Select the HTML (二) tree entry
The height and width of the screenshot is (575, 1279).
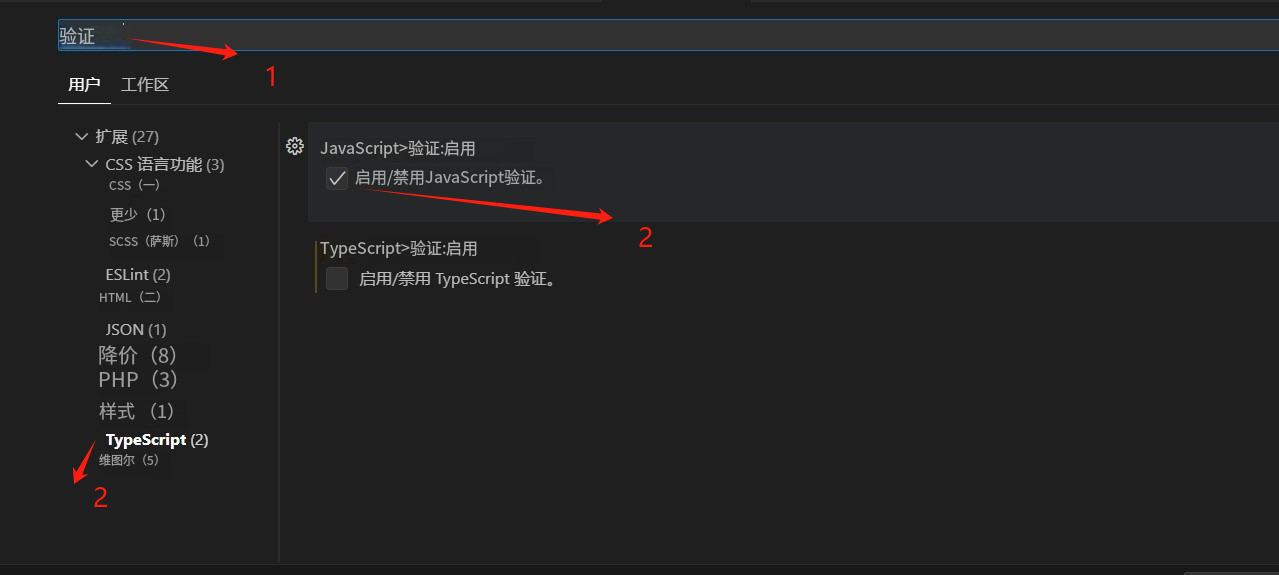tap(130, 298)
